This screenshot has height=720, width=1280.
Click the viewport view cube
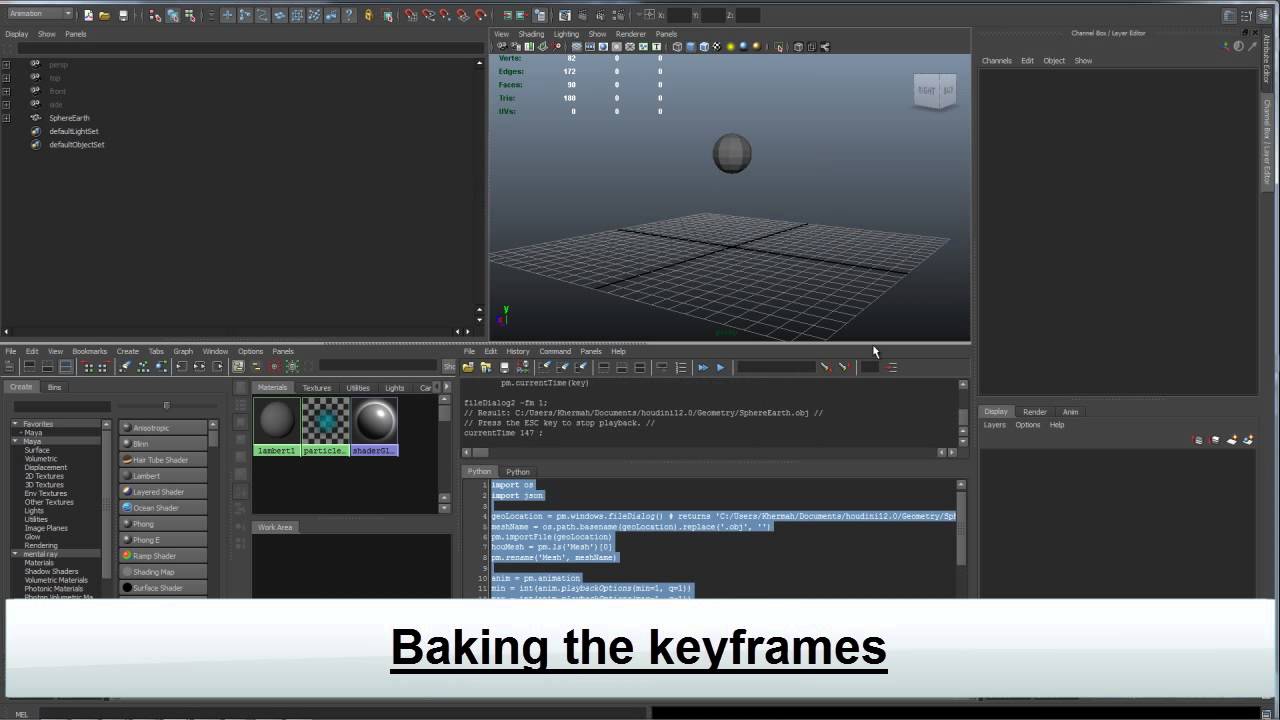point(934,91)
